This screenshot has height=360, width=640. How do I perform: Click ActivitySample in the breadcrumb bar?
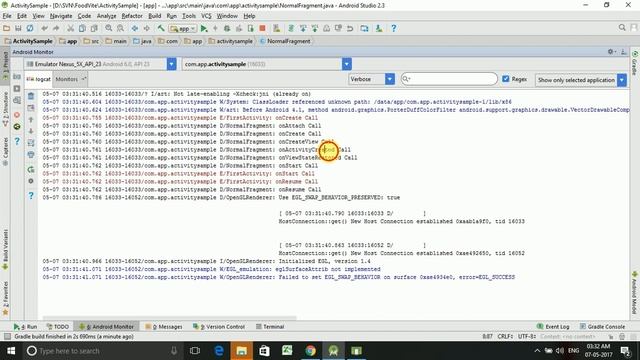[x=29, y=41]
